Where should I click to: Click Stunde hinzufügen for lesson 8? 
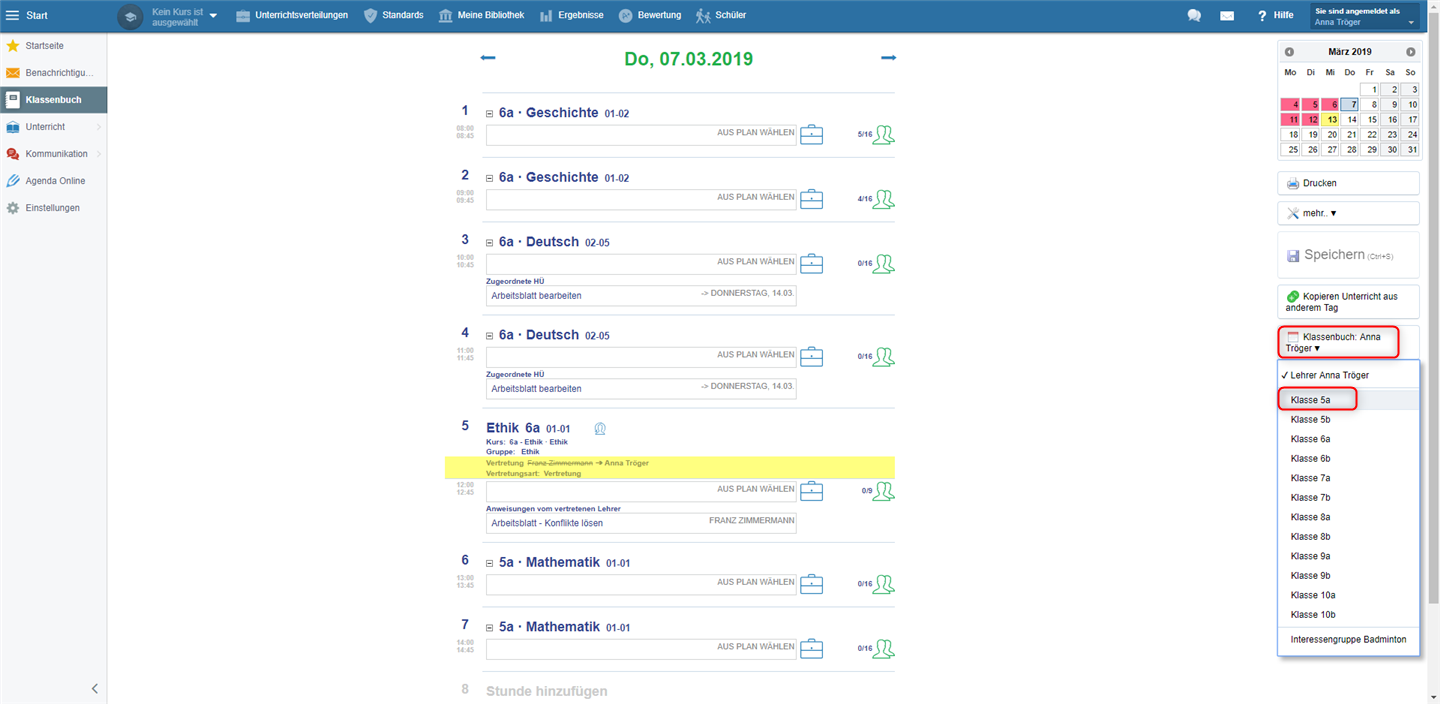point(546,691)
